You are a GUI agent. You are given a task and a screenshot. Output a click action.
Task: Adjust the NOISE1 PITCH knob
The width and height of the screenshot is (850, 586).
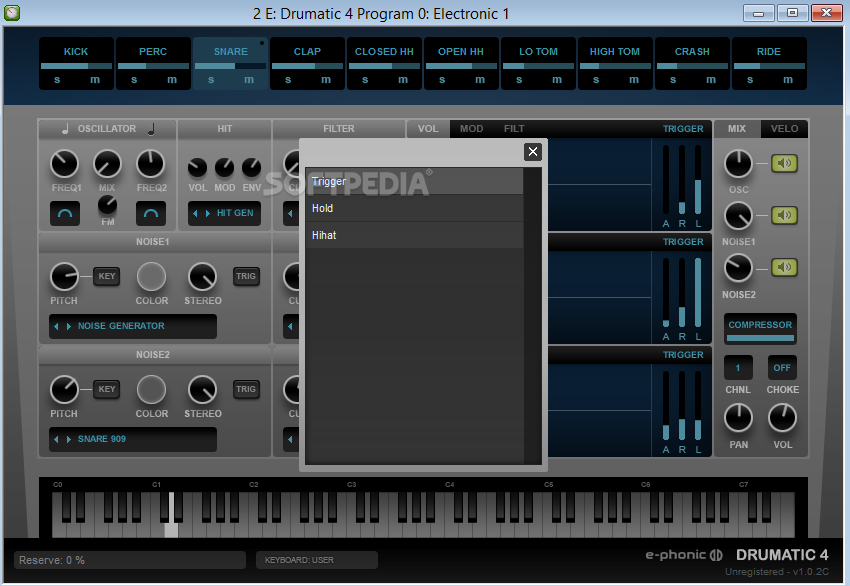pos(65,277)
